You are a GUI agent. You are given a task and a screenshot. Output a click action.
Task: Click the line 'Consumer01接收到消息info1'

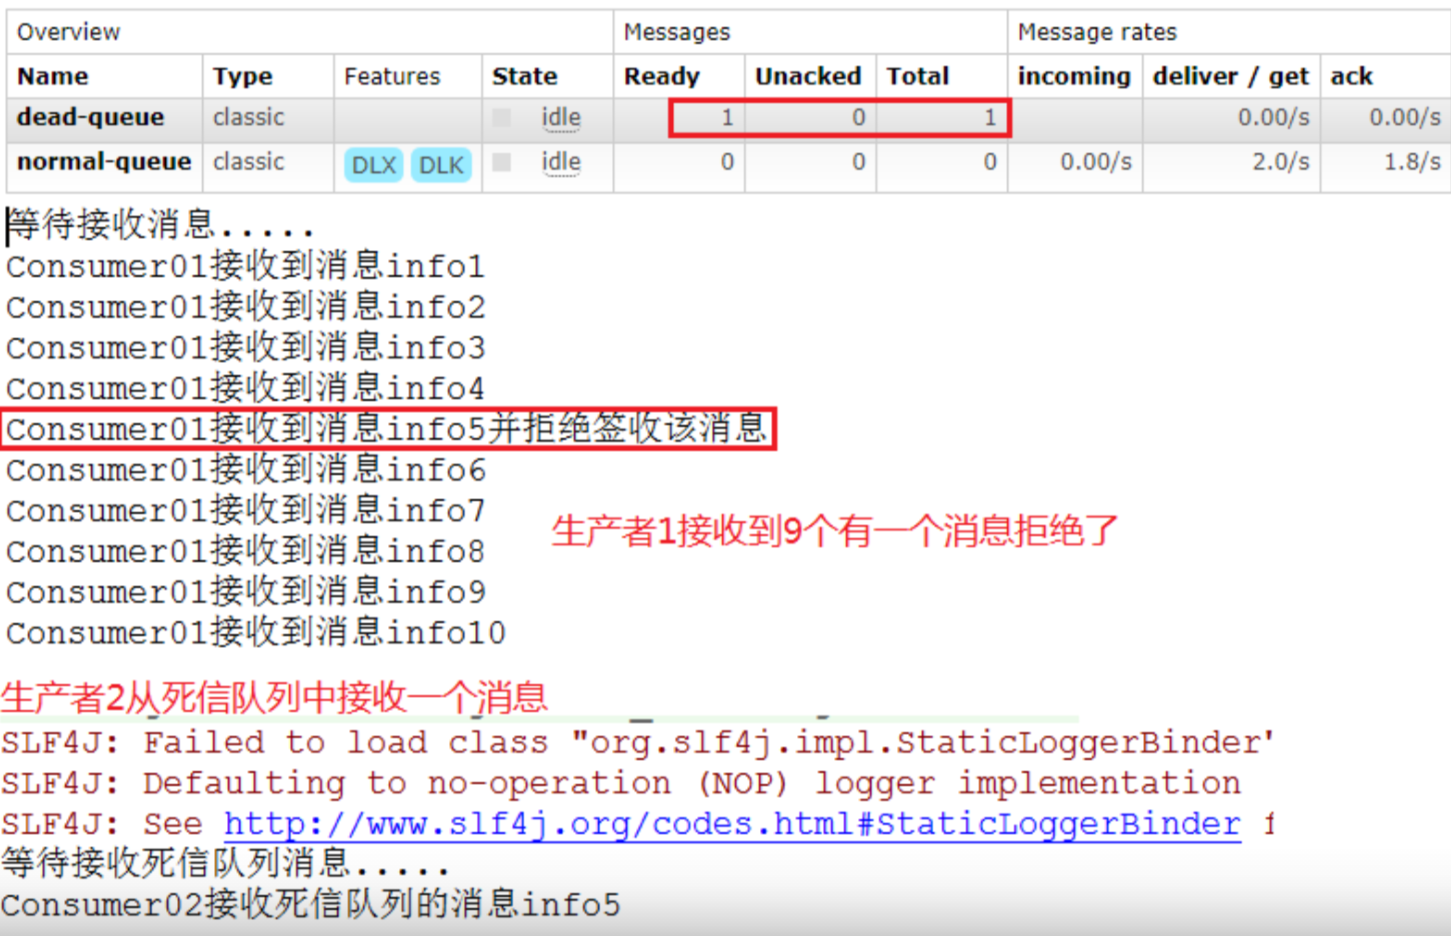(246, 266)
